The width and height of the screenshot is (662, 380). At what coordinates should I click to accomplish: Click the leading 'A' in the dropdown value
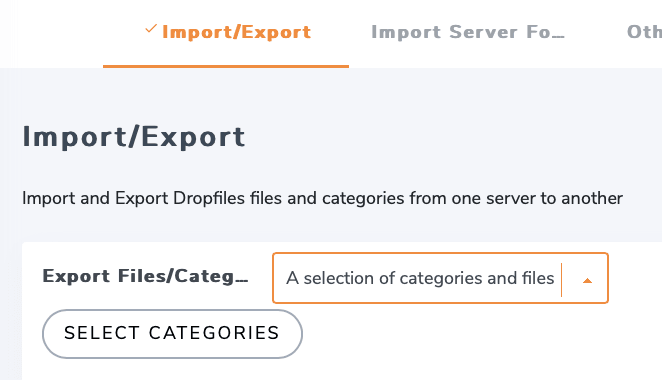[292, 278]
